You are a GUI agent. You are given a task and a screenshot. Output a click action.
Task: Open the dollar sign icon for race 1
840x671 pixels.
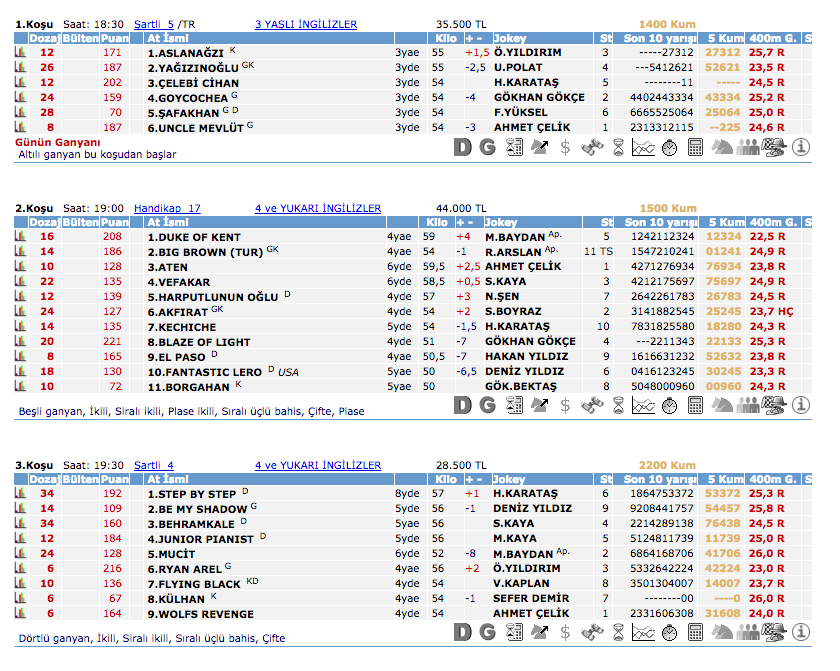565,148
